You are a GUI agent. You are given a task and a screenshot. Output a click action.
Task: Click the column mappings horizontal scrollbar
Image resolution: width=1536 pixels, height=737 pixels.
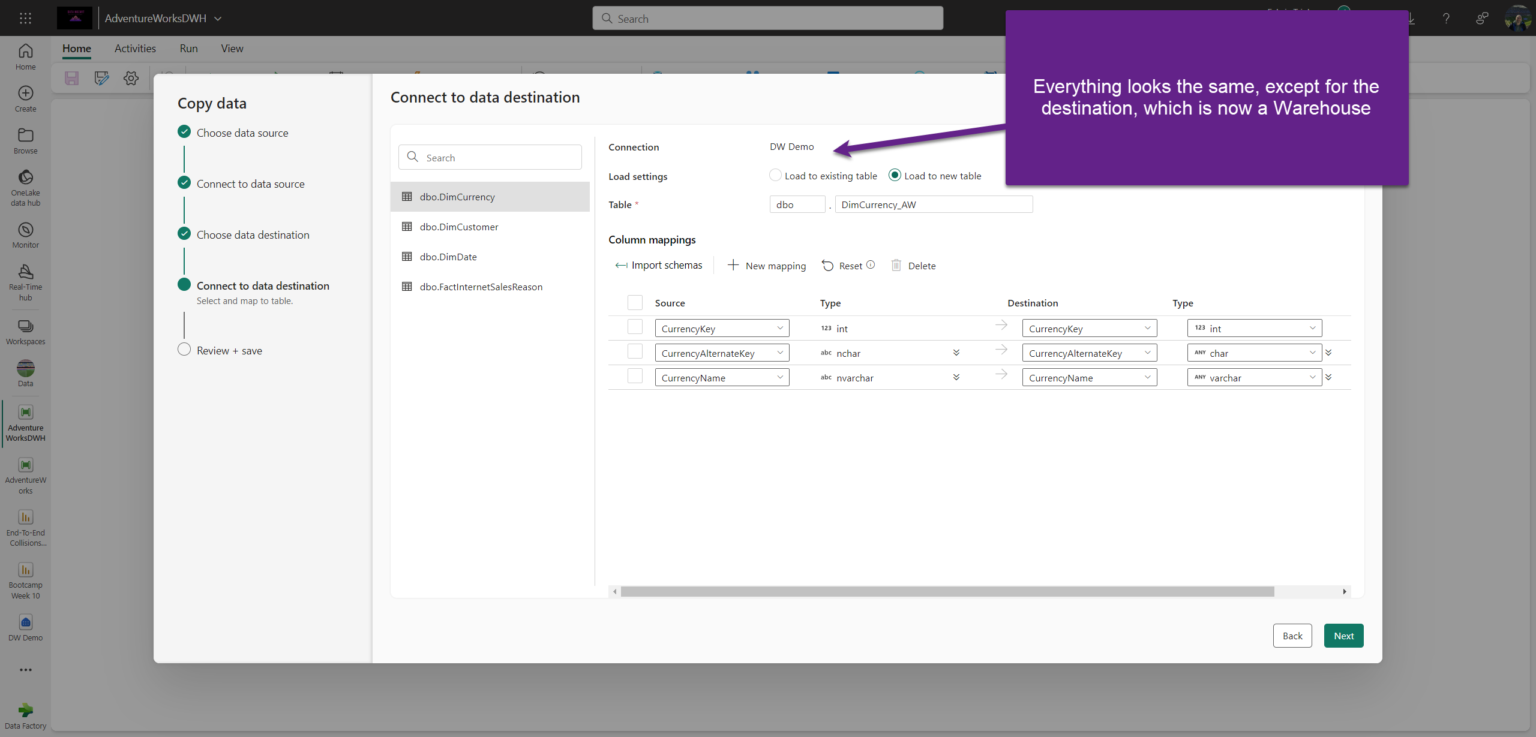click(x=947, y=591)
